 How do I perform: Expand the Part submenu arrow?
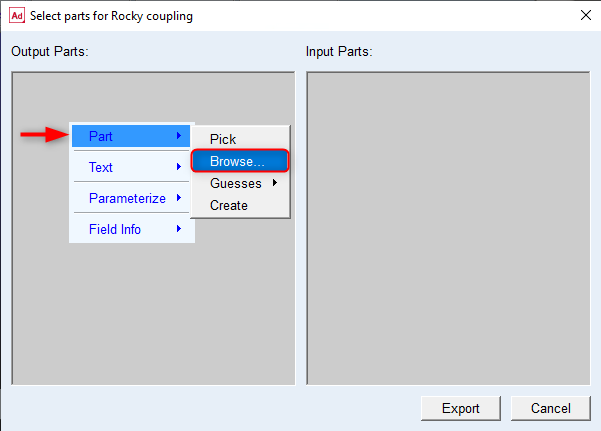pyautogui.click(x=179, y=136)
